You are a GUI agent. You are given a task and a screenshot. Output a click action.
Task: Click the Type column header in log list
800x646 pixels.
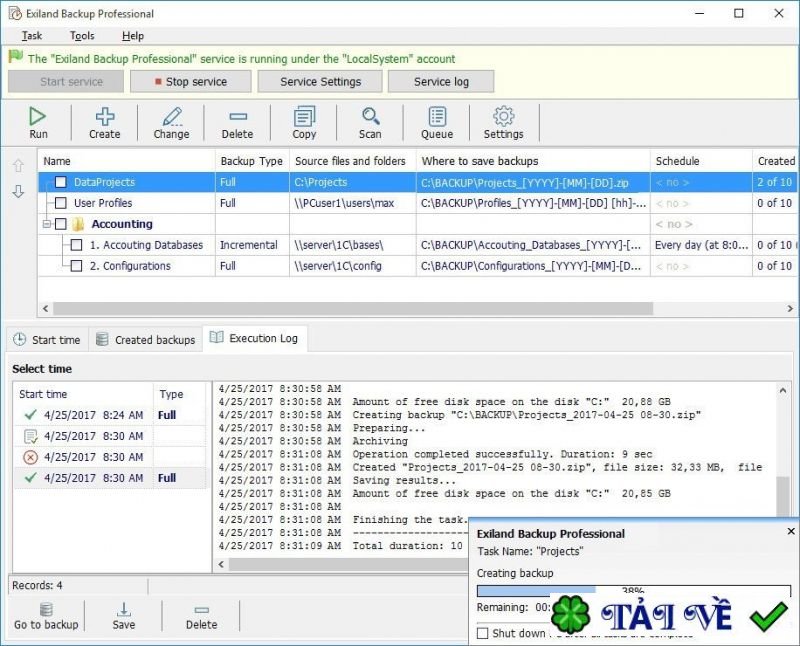181,394
